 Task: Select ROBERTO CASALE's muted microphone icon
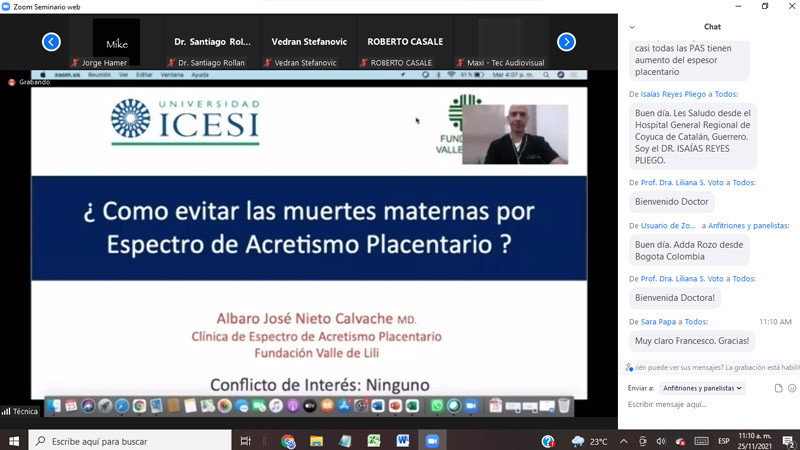pos(364,63)
